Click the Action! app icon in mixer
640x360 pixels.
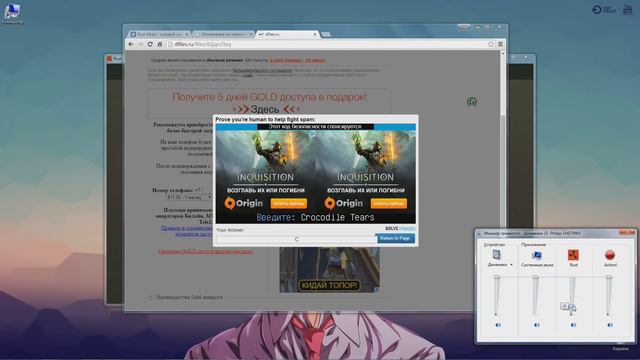point(610,255)
